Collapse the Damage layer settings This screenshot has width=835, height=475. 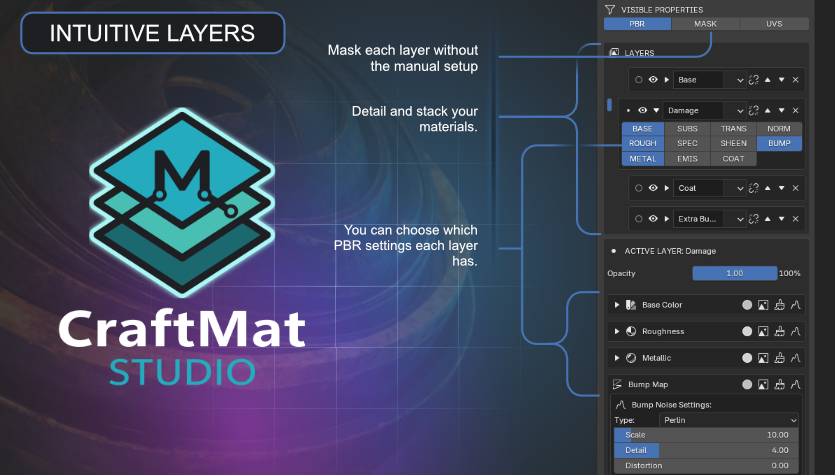coord(656,110)
